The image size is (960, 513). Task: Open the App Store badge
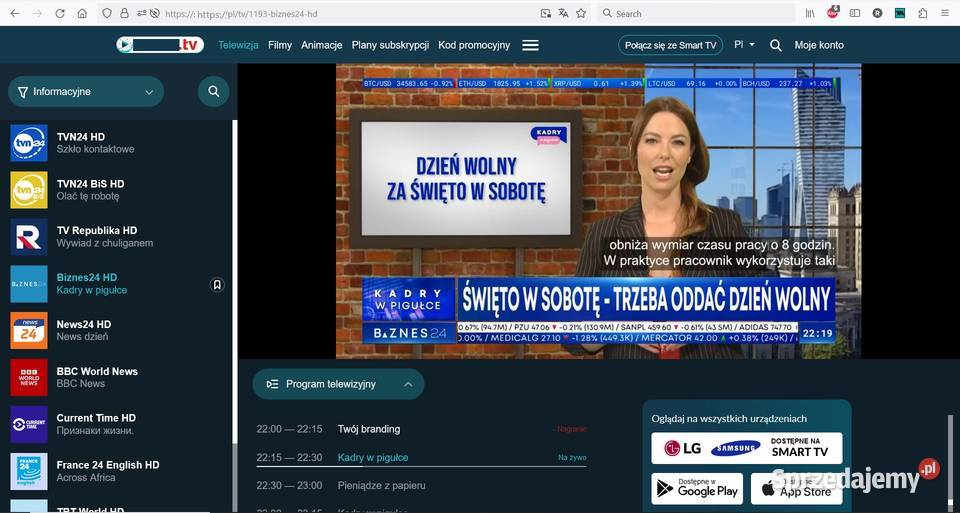tap(797, 489)
